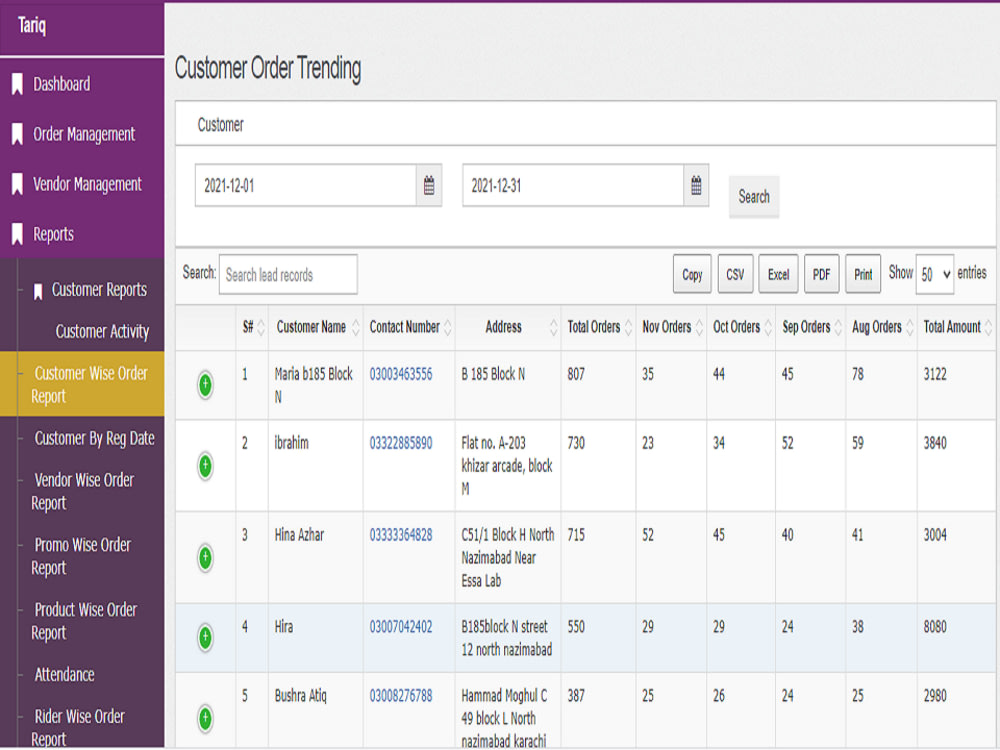Click the Tariq user name header
The image size is (1000, 750).
(32, 26)
